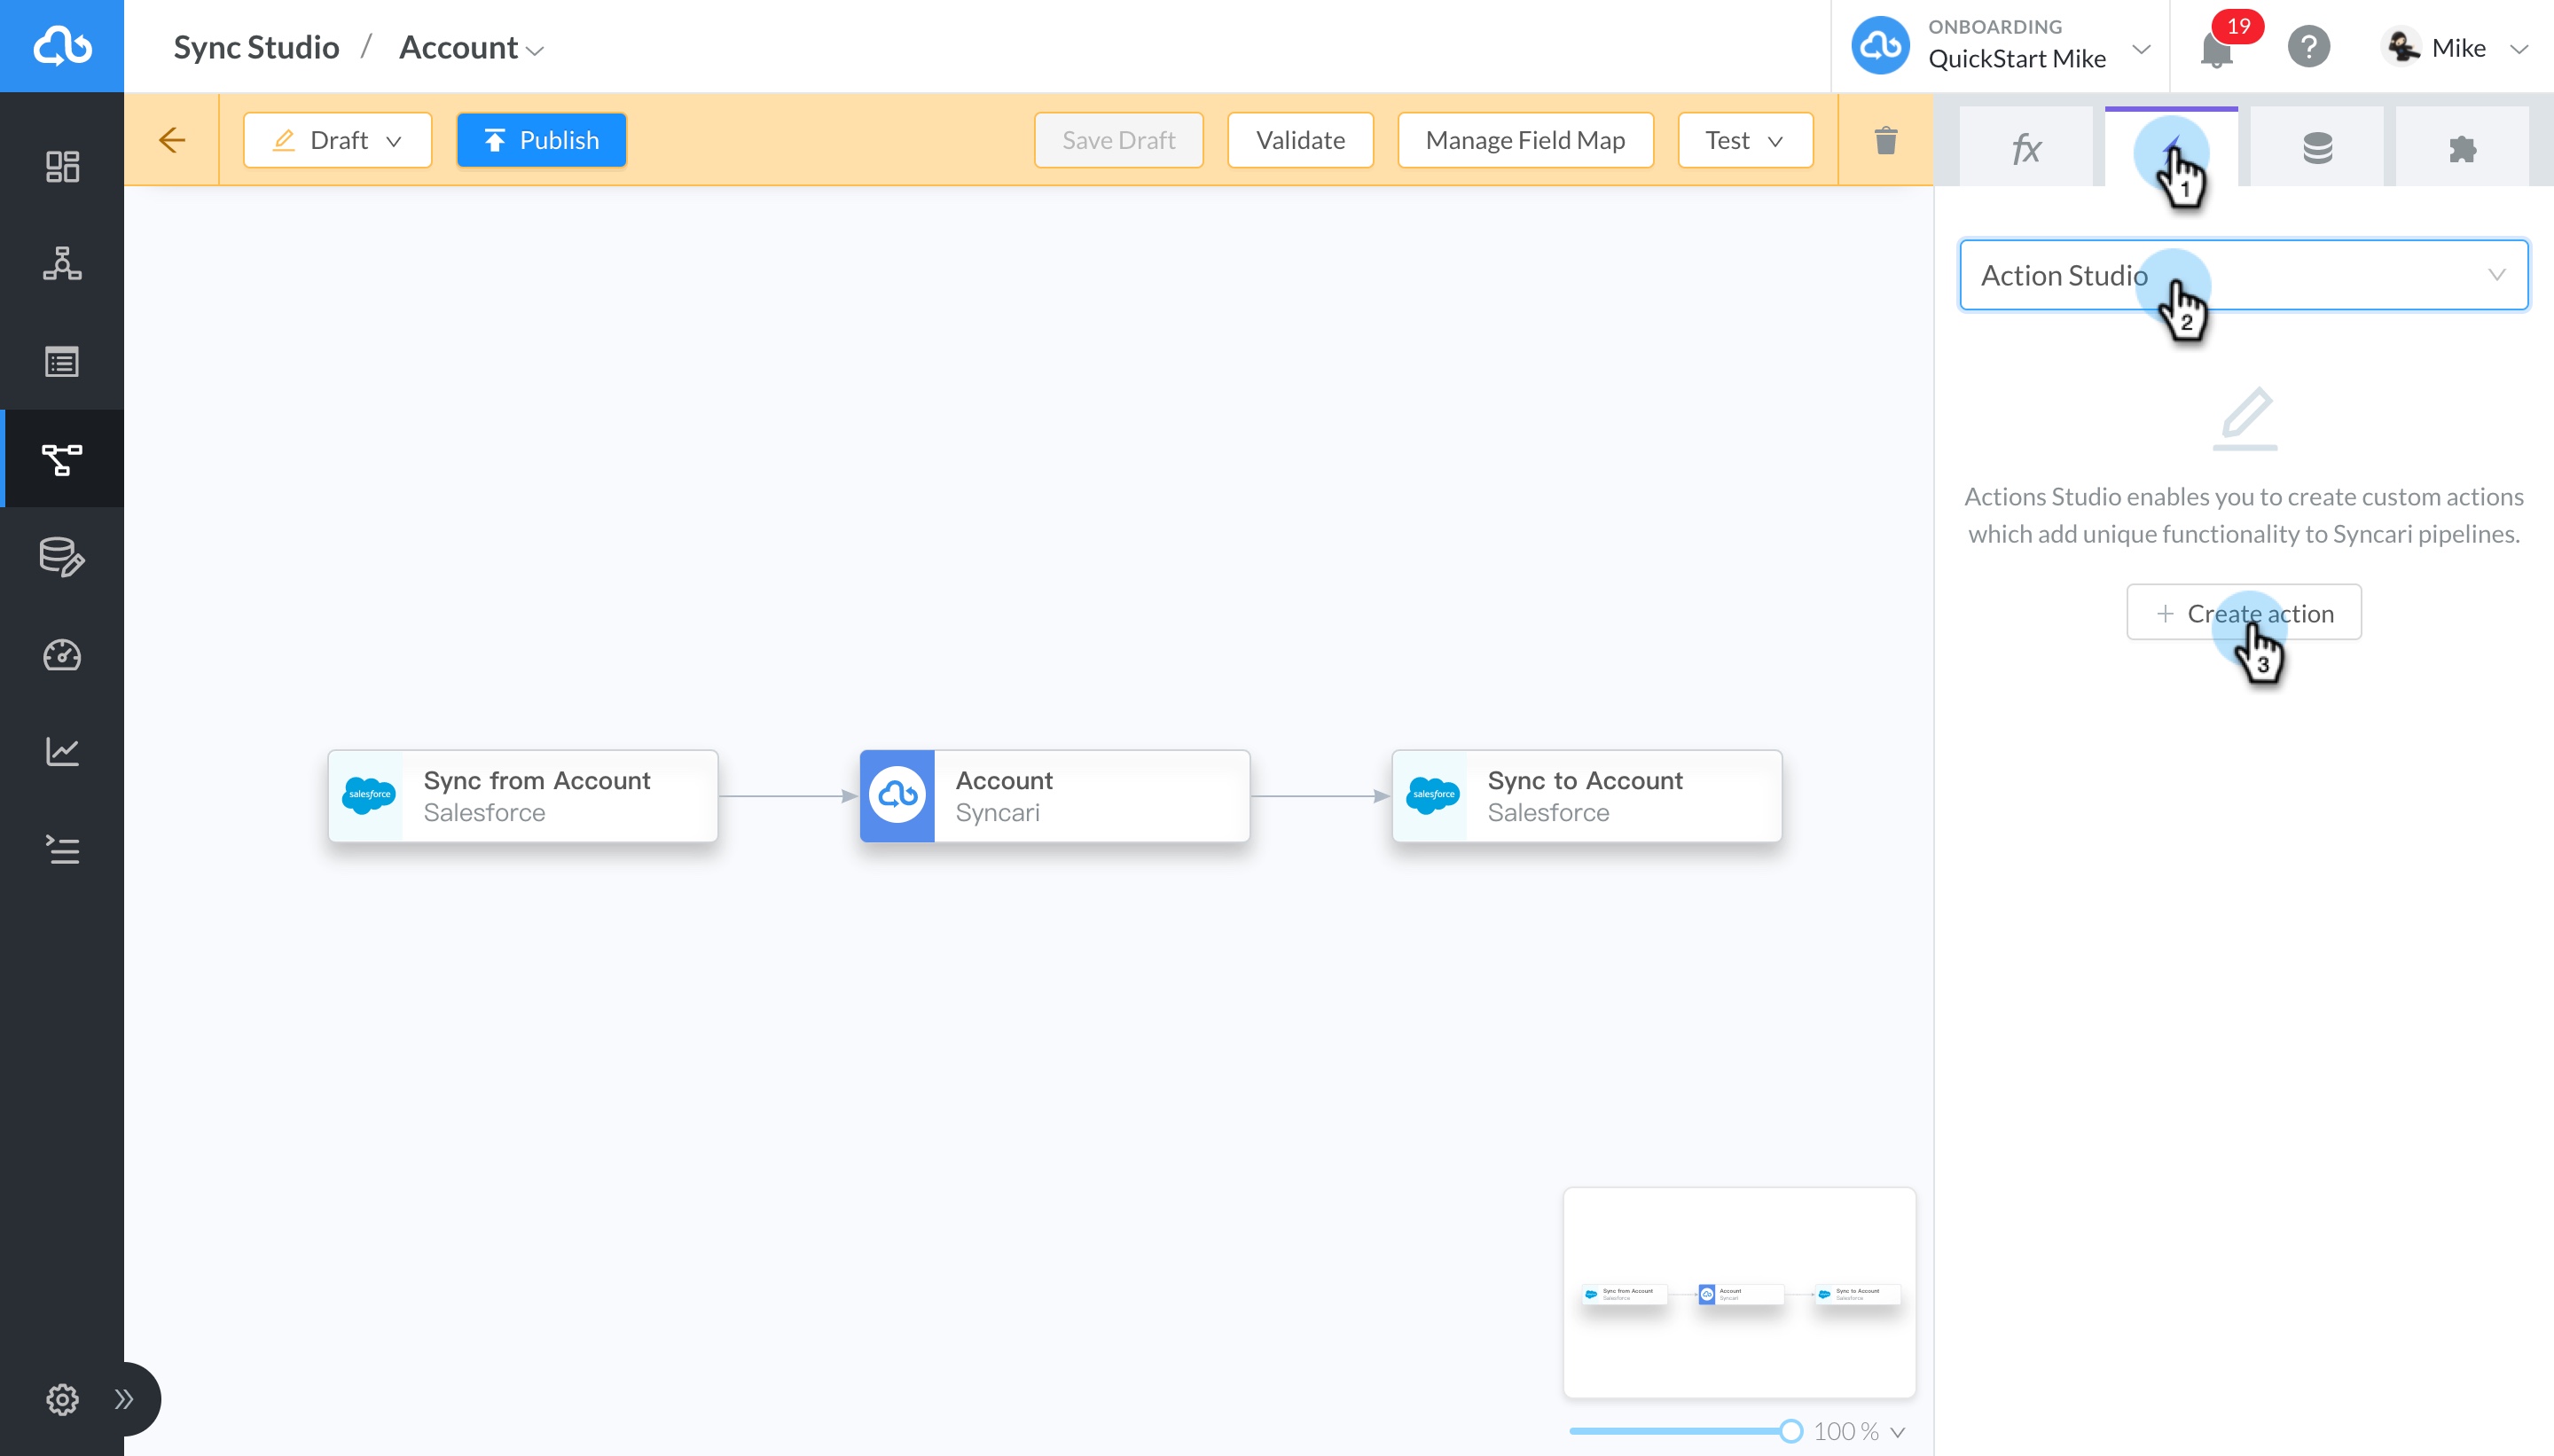The height and width of the screenshot is (1456, 2554).
Task: Select the Sync Studio pipeline icon in sidebar
Action: [x=62, y=459]
